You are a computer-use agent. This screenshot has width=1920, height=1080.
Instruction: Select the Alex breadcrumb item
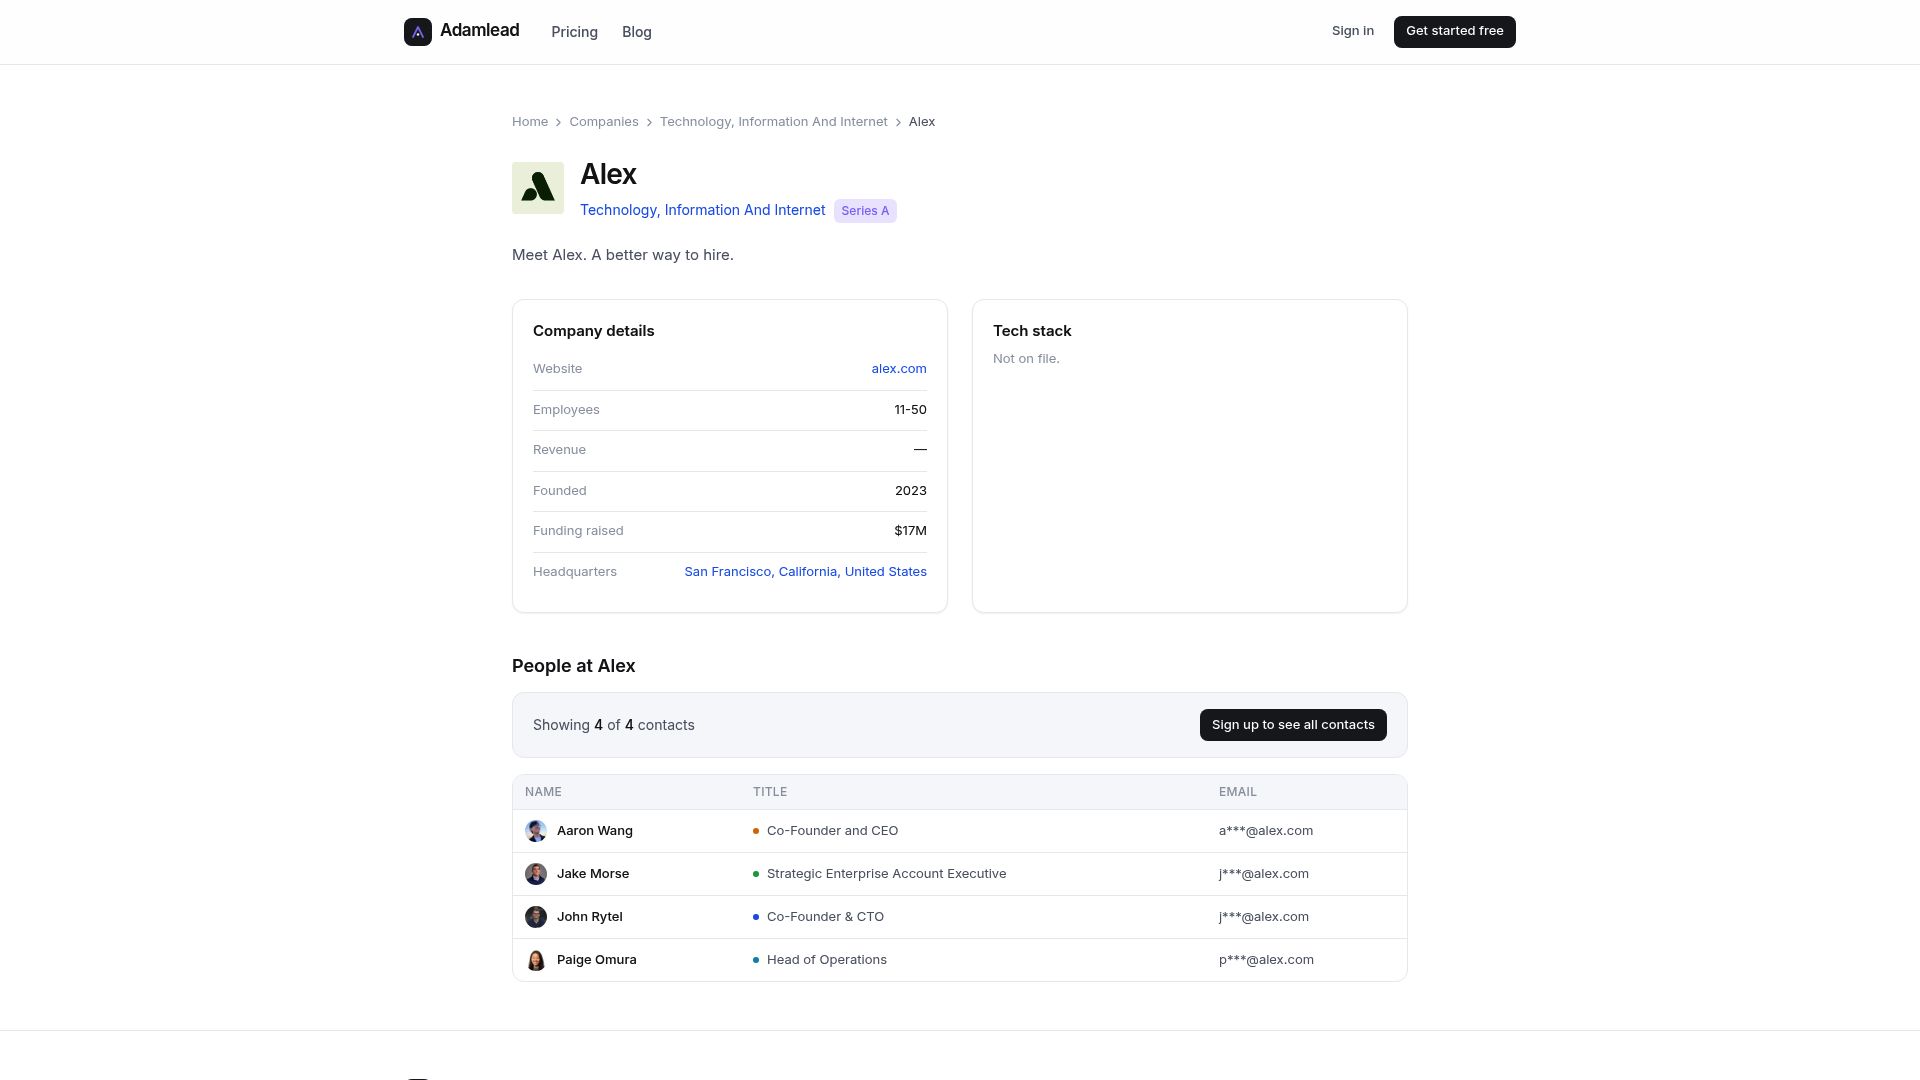tap(922, 122)
